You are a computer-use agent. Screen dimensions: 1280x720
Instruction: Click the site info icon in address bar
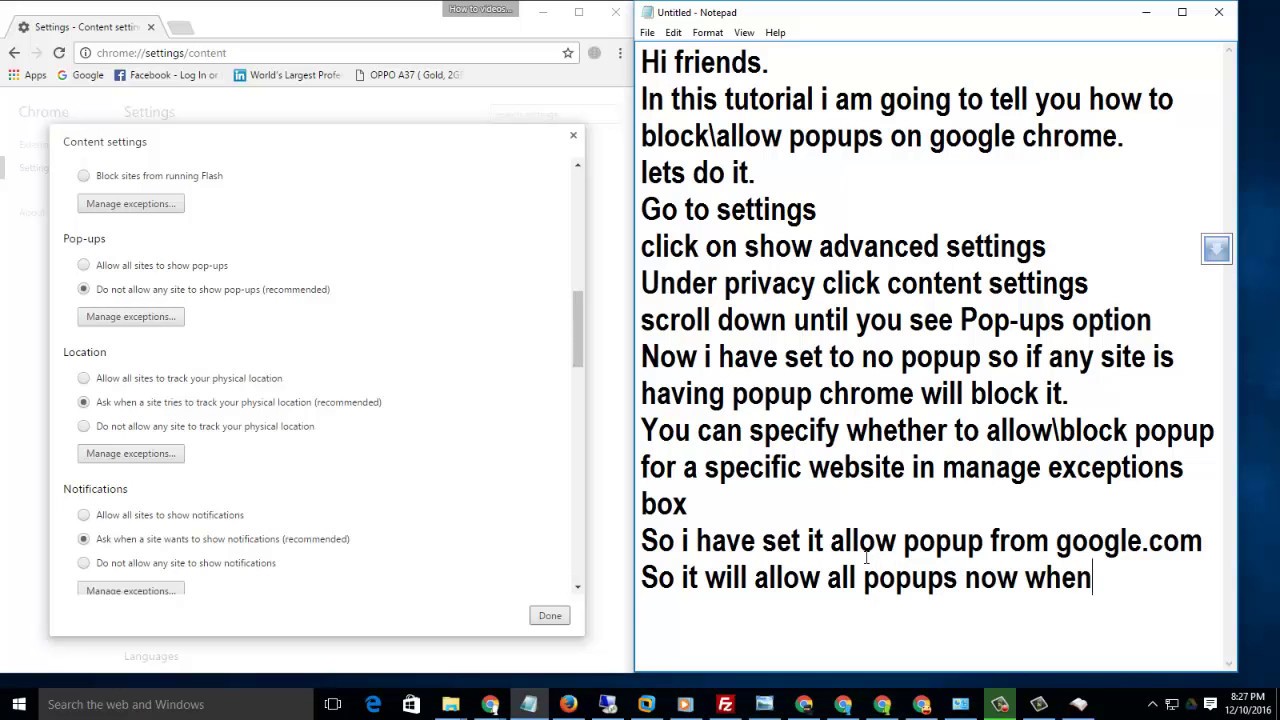click(86, 53)
